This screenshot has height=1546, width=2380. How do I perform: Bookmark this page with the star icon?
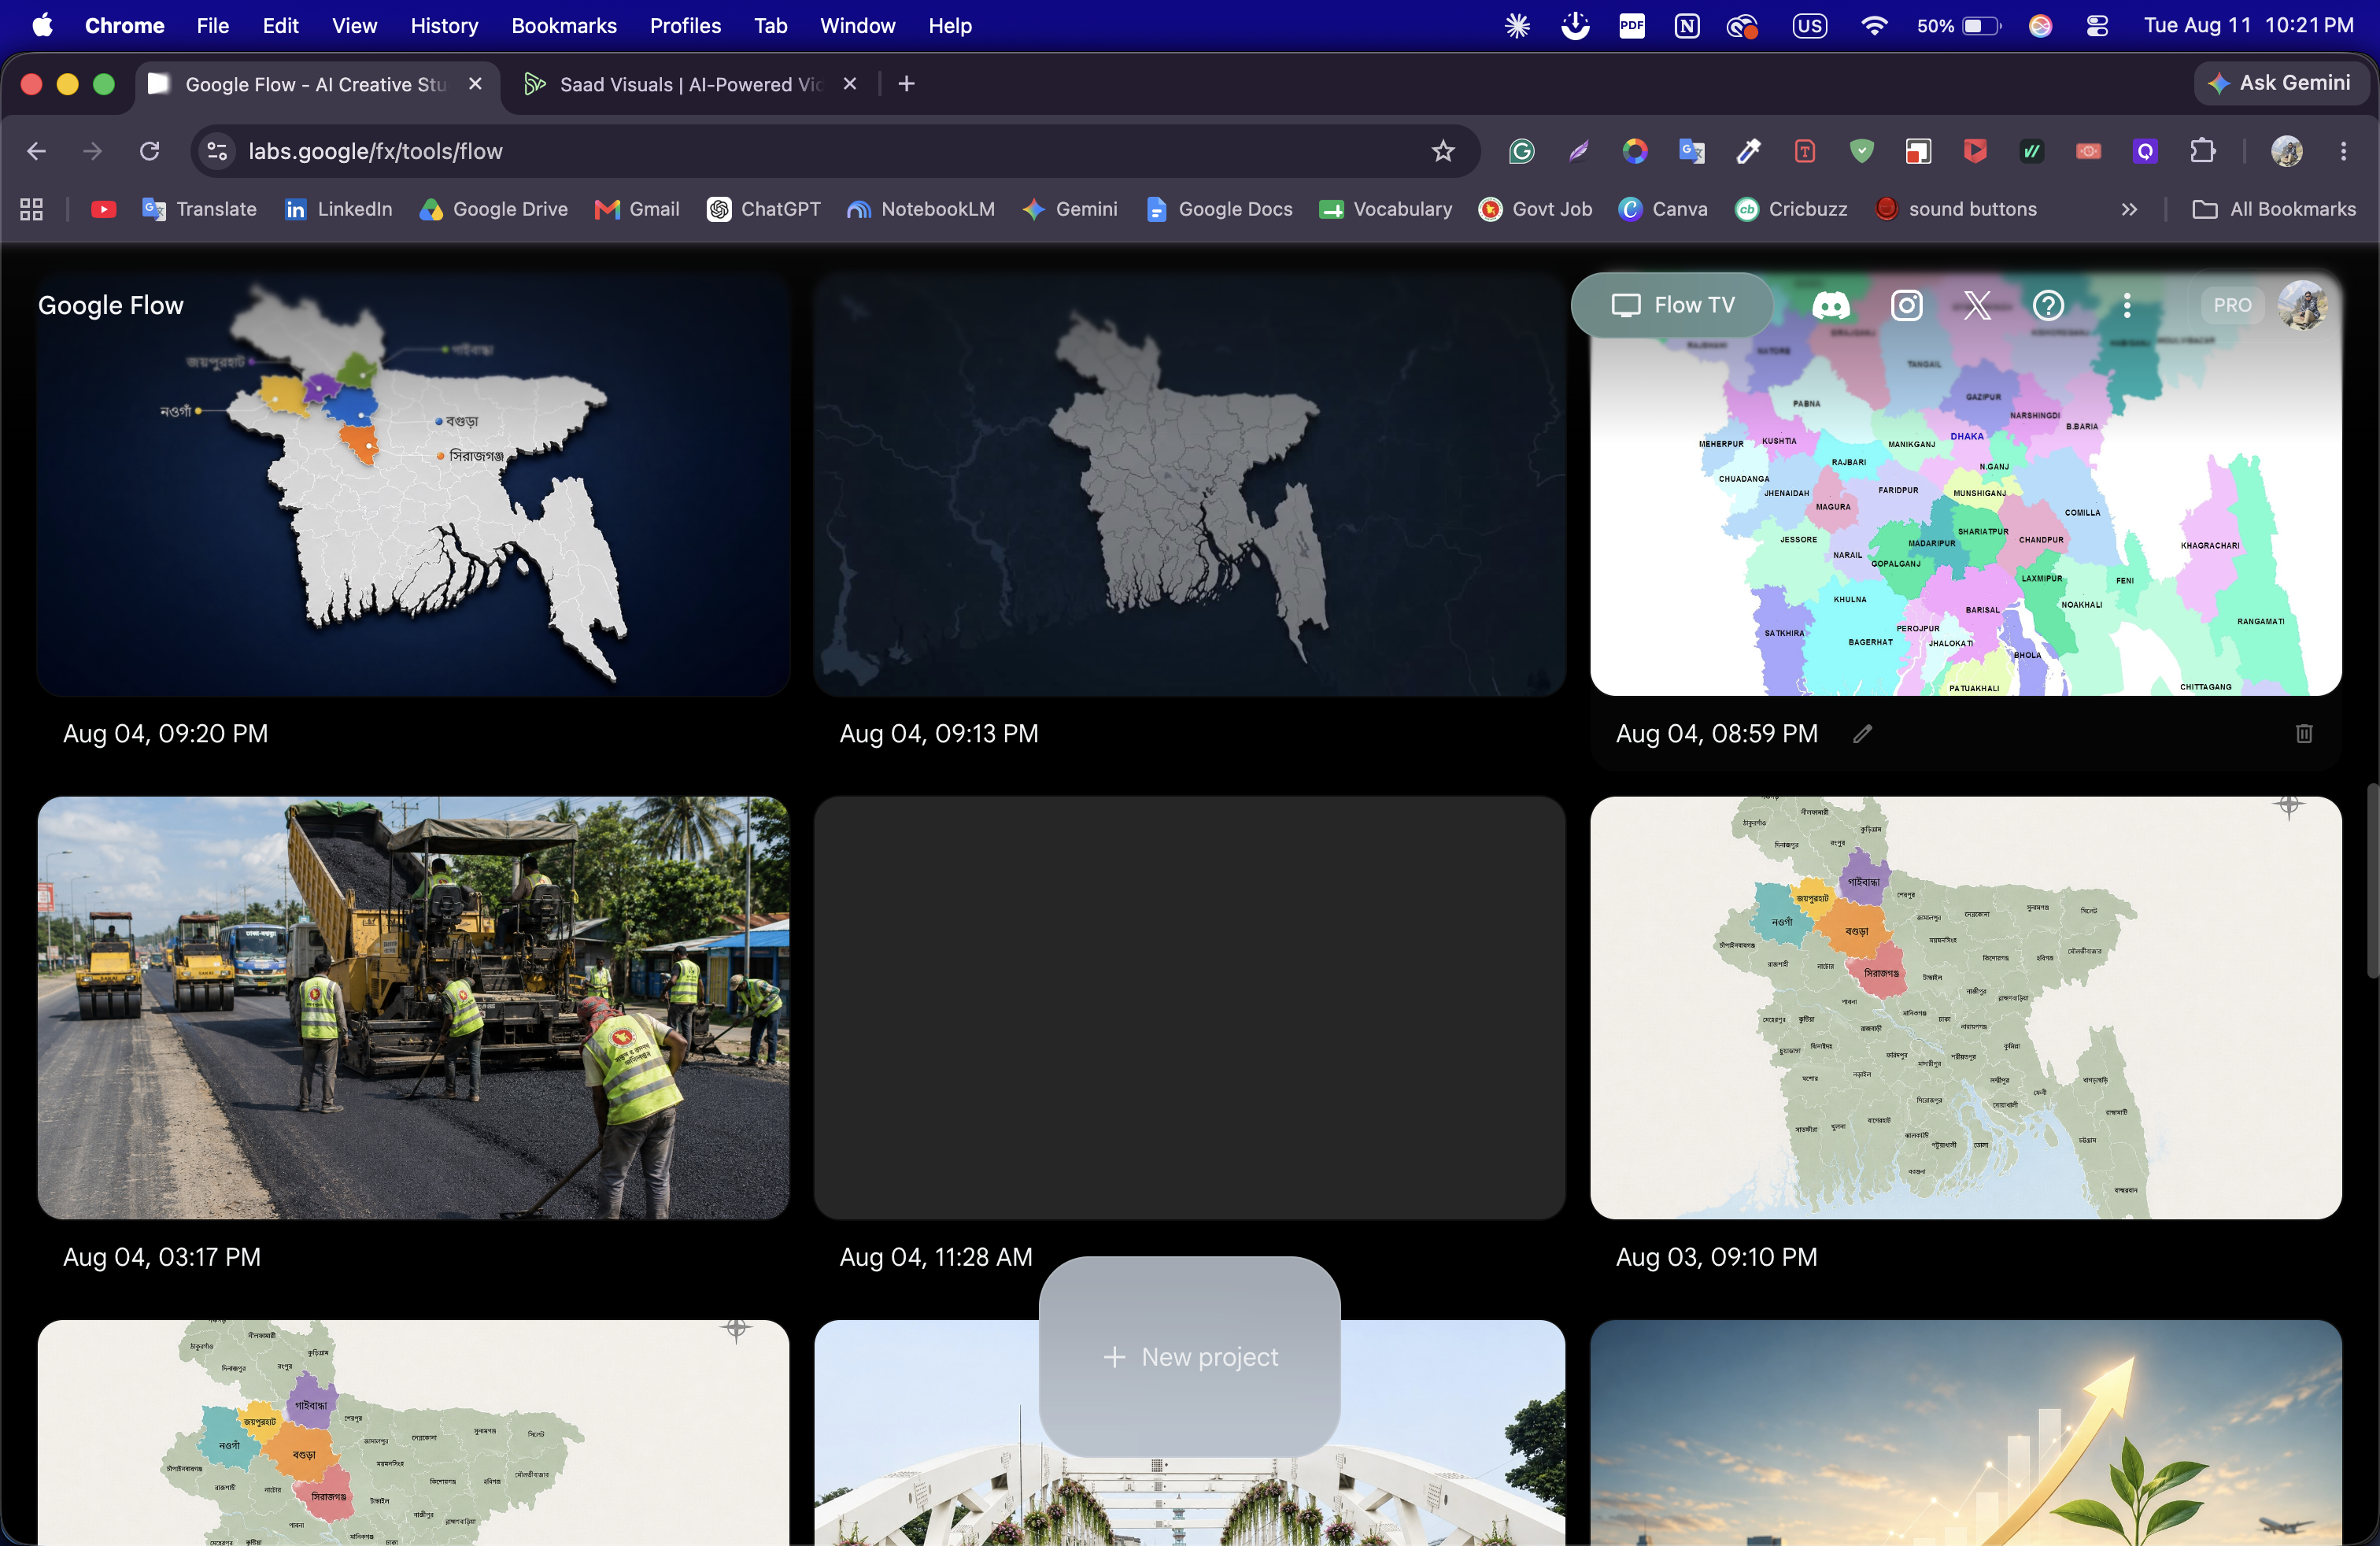coord(1443,151)
